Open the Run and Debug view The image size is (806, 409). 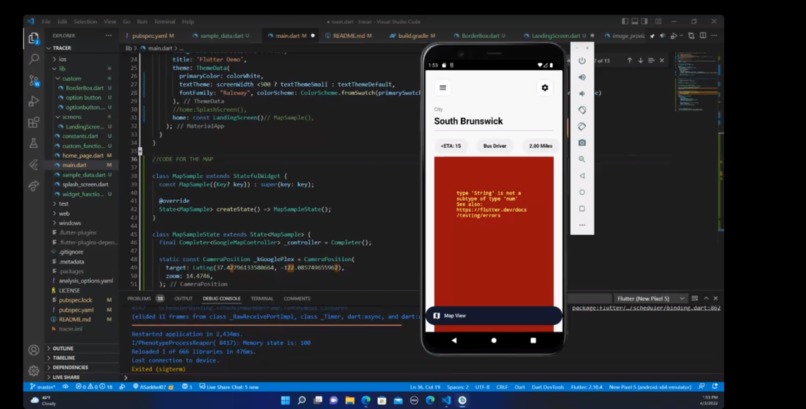34,101
